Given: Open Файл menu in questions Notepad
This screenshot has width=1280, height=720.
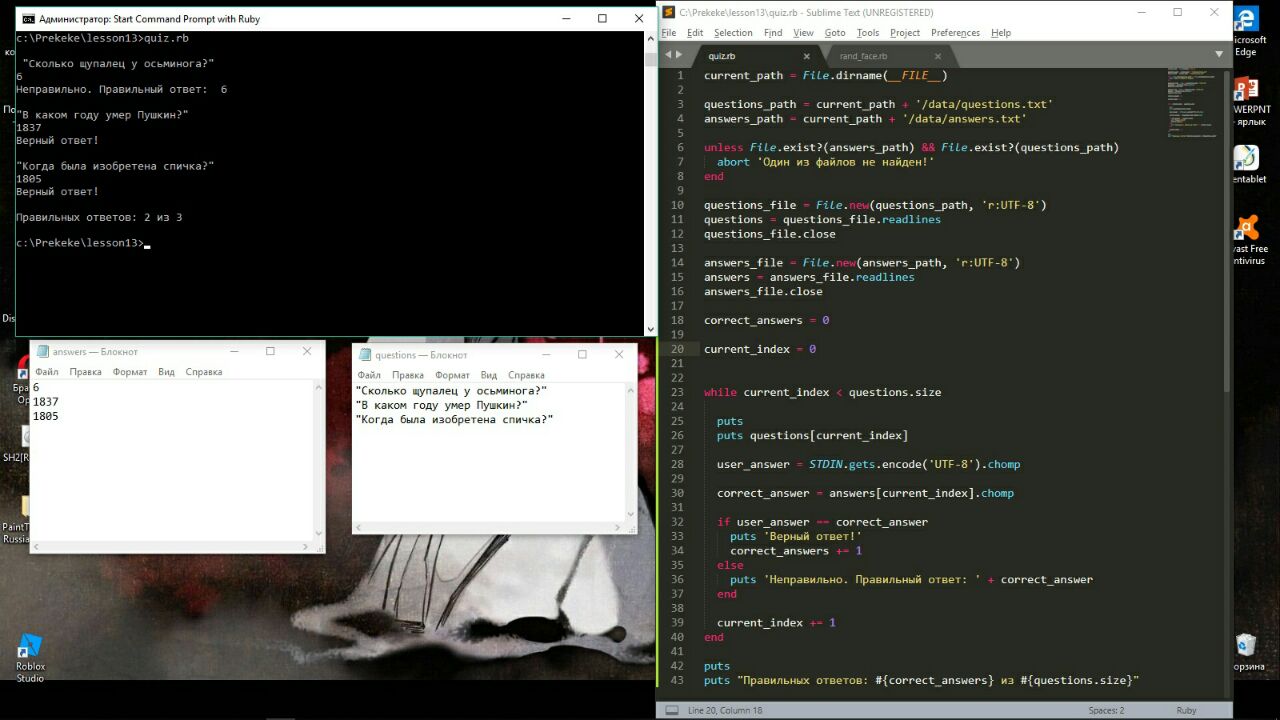Looking at the screenshot, I should (x=369, y=375).
